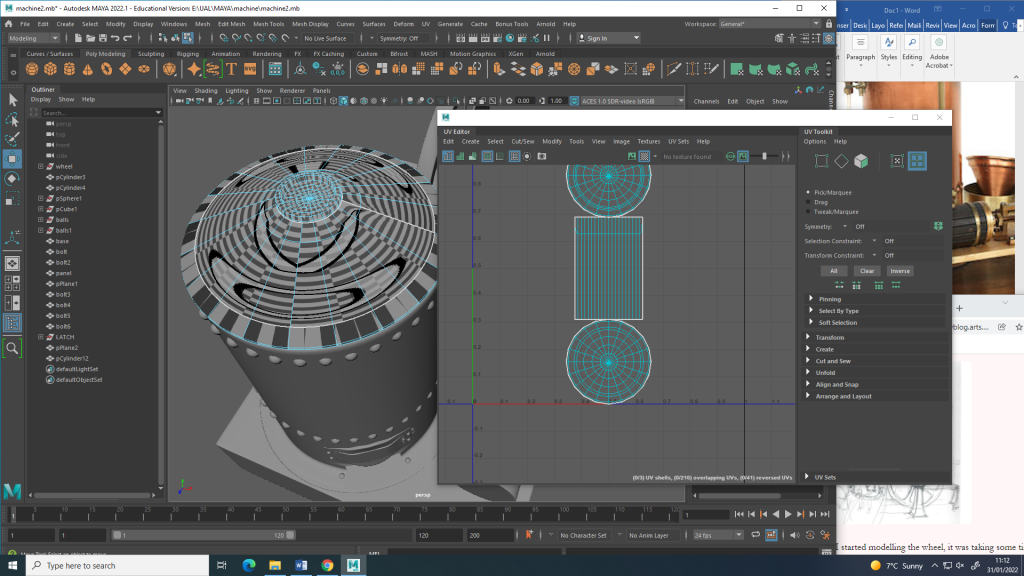Click the Windows taskbar search box
Image resolution: width=1024 pixels, height=576 pixels.
(118, 566)
